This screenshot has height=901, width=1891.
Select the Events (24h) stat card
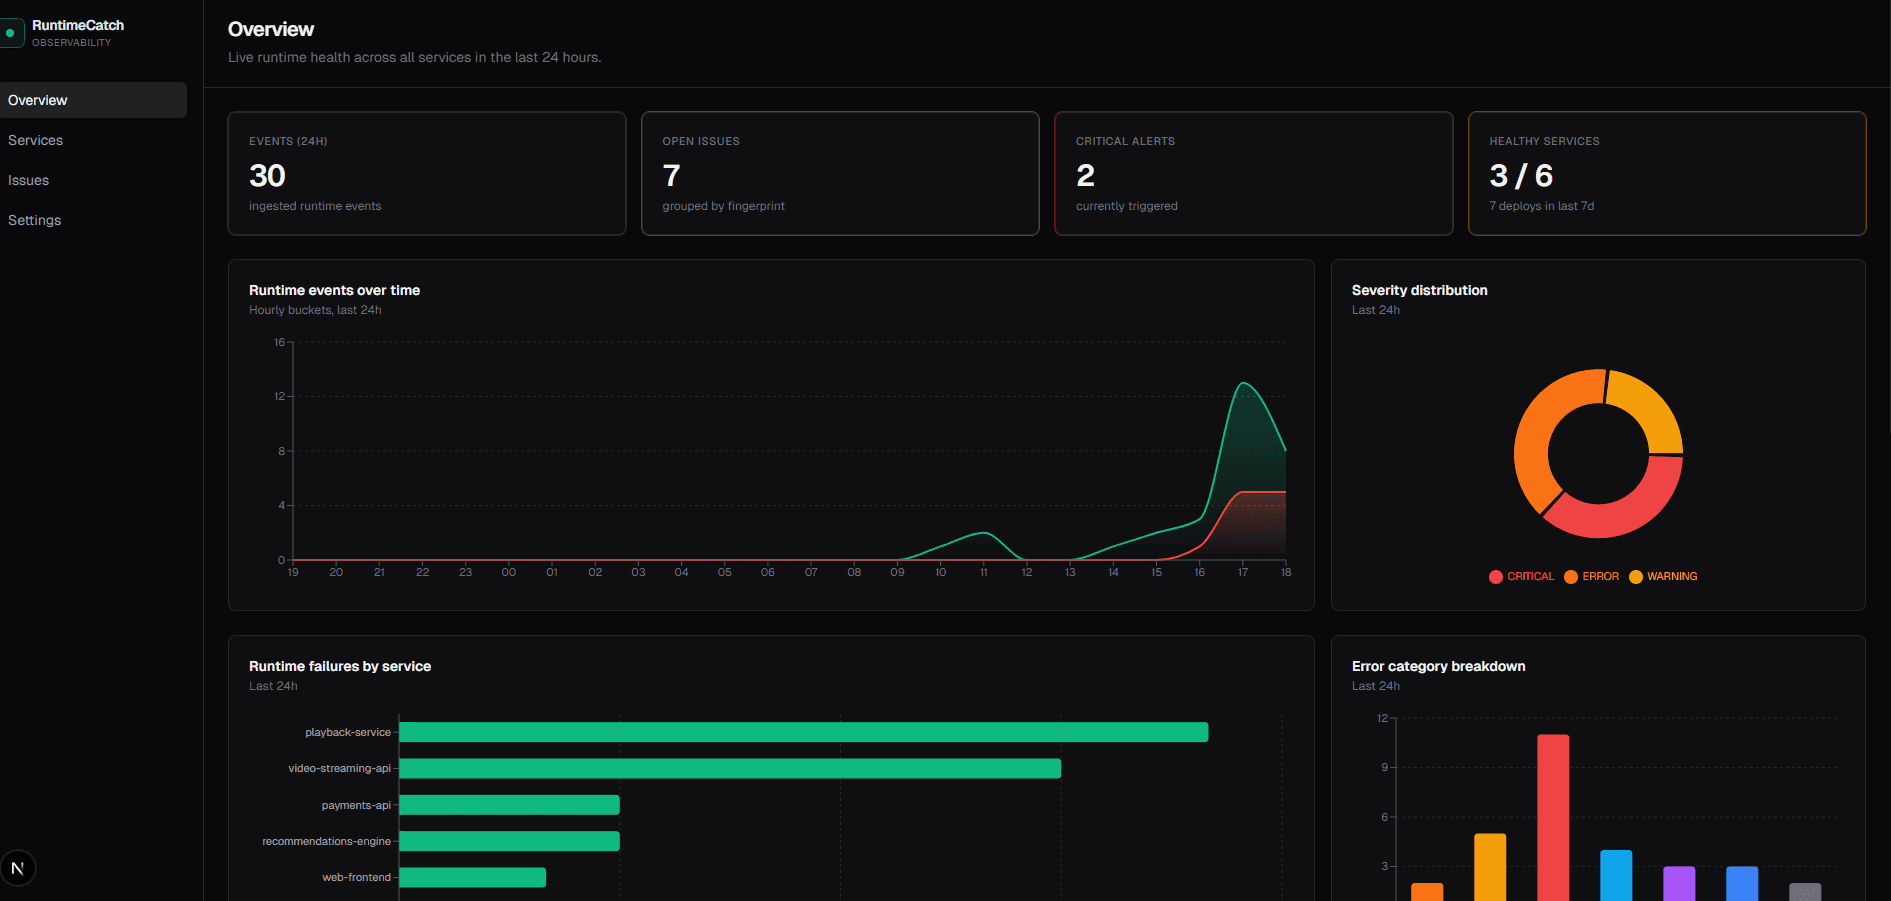pyautogui.click(x=427, y=173)
